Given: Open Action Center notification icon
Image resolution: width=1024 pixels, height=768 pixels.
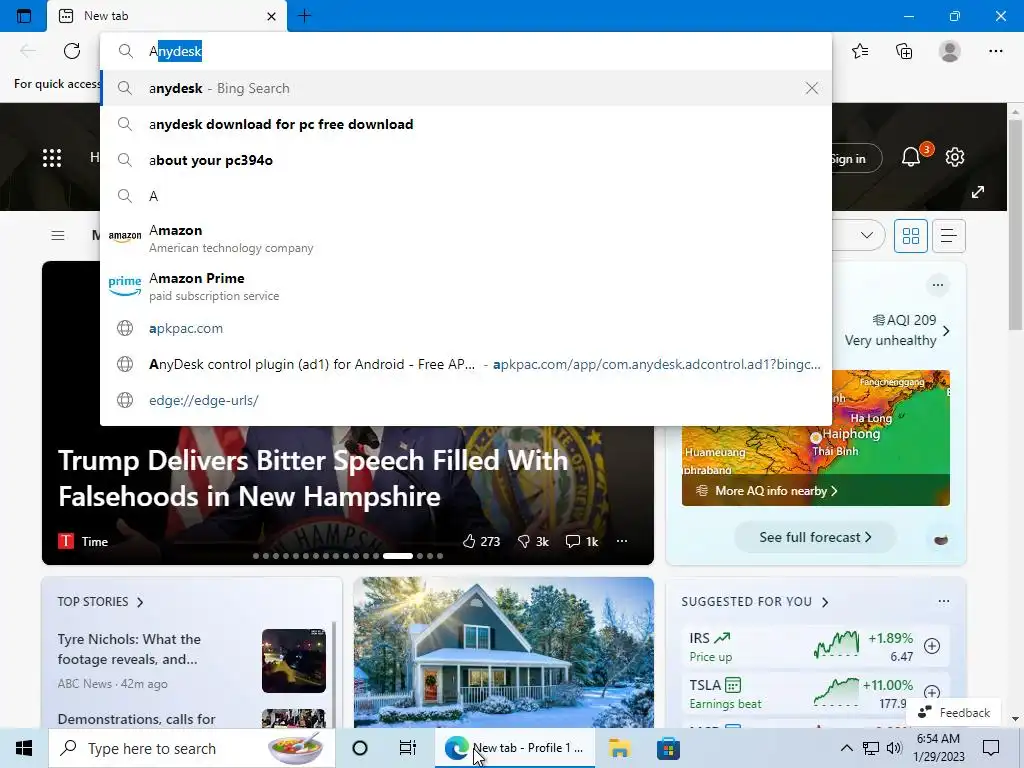Looking at the screenshot, I should click(991, 748).
